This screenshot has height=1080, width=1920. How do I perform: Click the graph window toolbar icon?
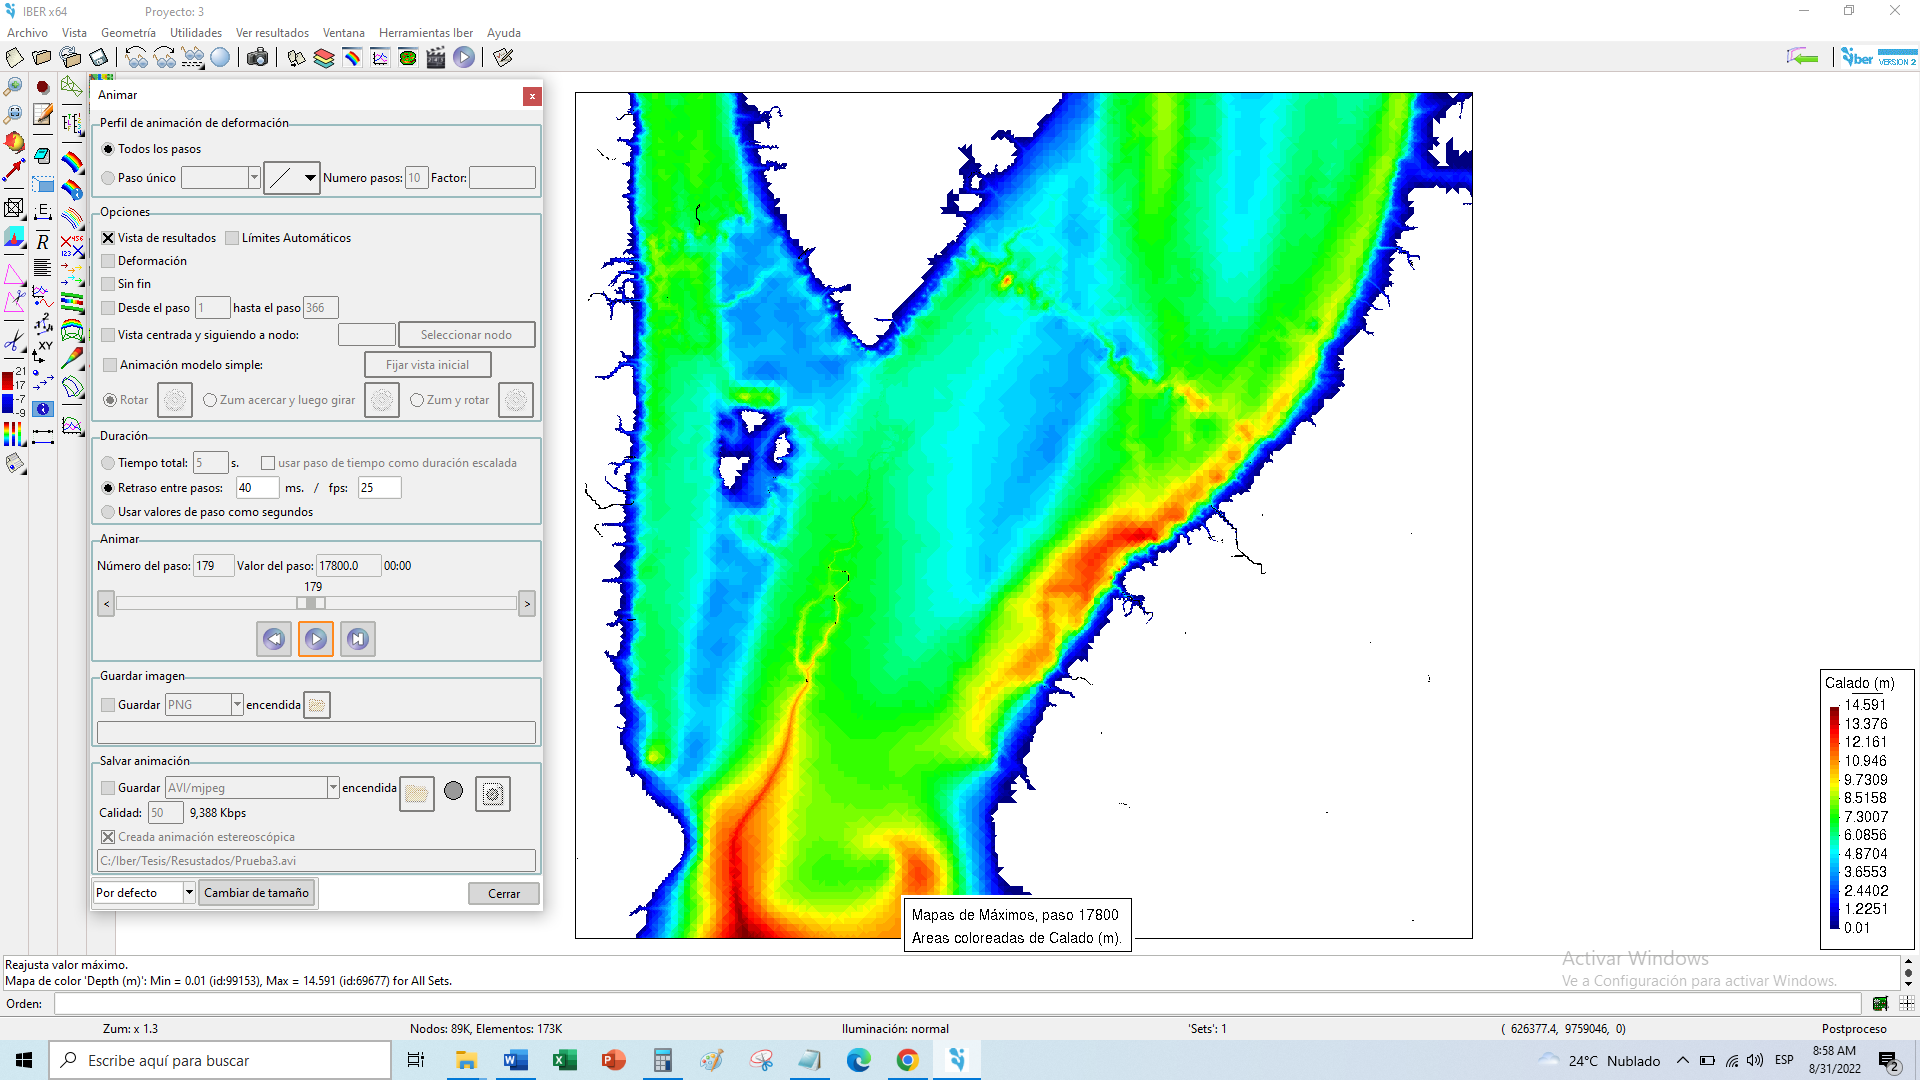tap(380, 58)
